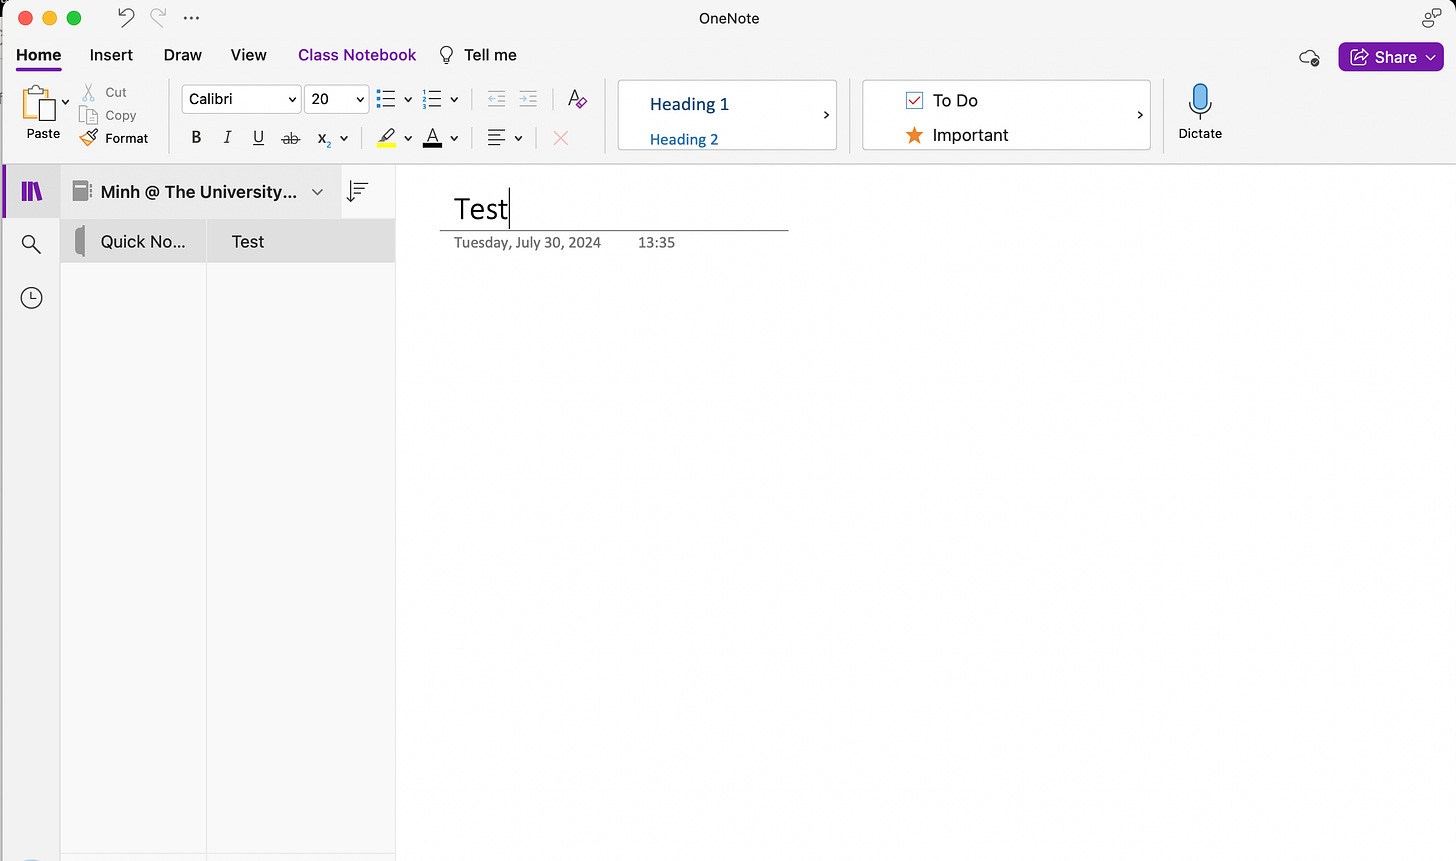Click the 13:35 timestamp
1456x861 pixels.
tap(656, 242)
